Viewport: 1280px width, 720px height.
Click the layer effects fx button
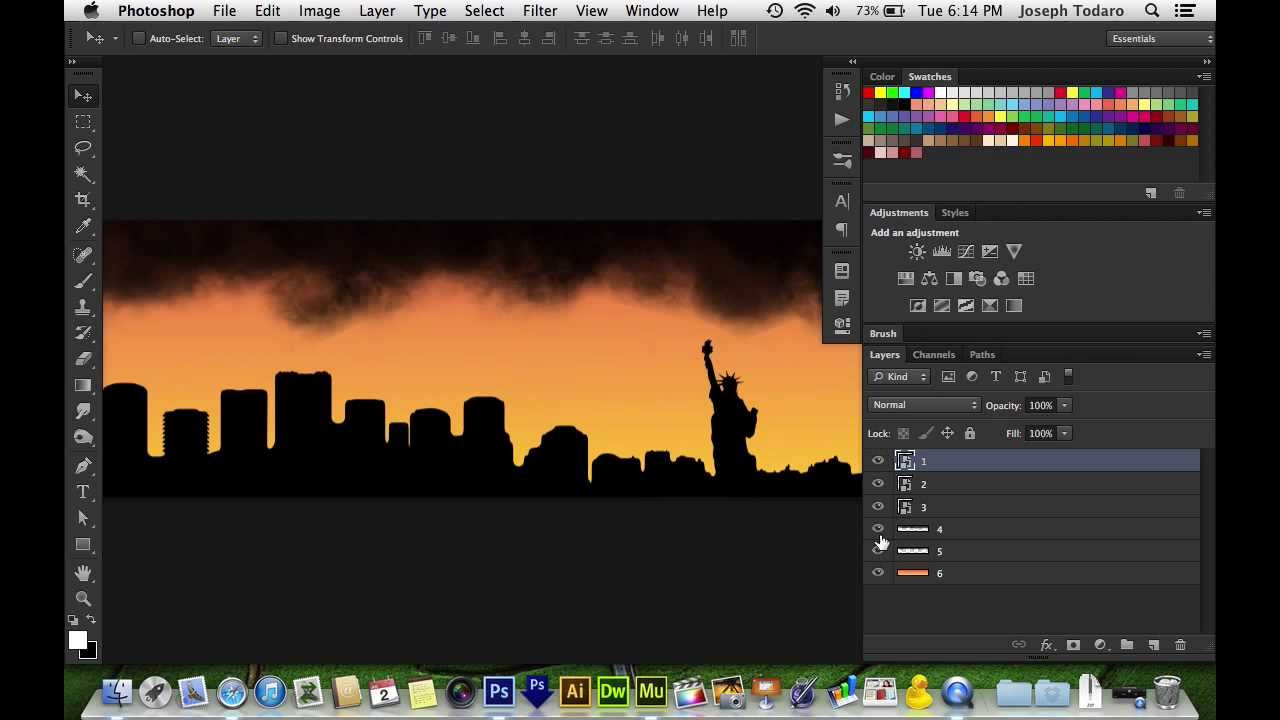click(1046, 645)
